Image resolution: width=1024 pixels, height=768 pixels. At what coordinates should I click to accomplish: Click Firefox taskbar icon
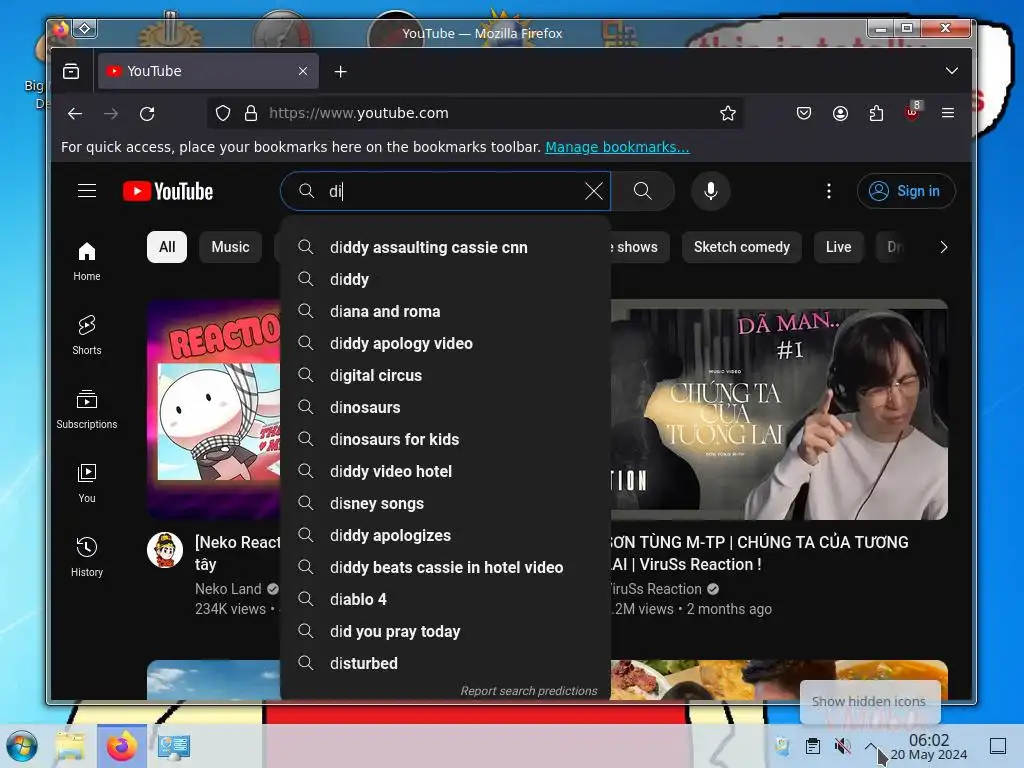(x=121, y=746)
